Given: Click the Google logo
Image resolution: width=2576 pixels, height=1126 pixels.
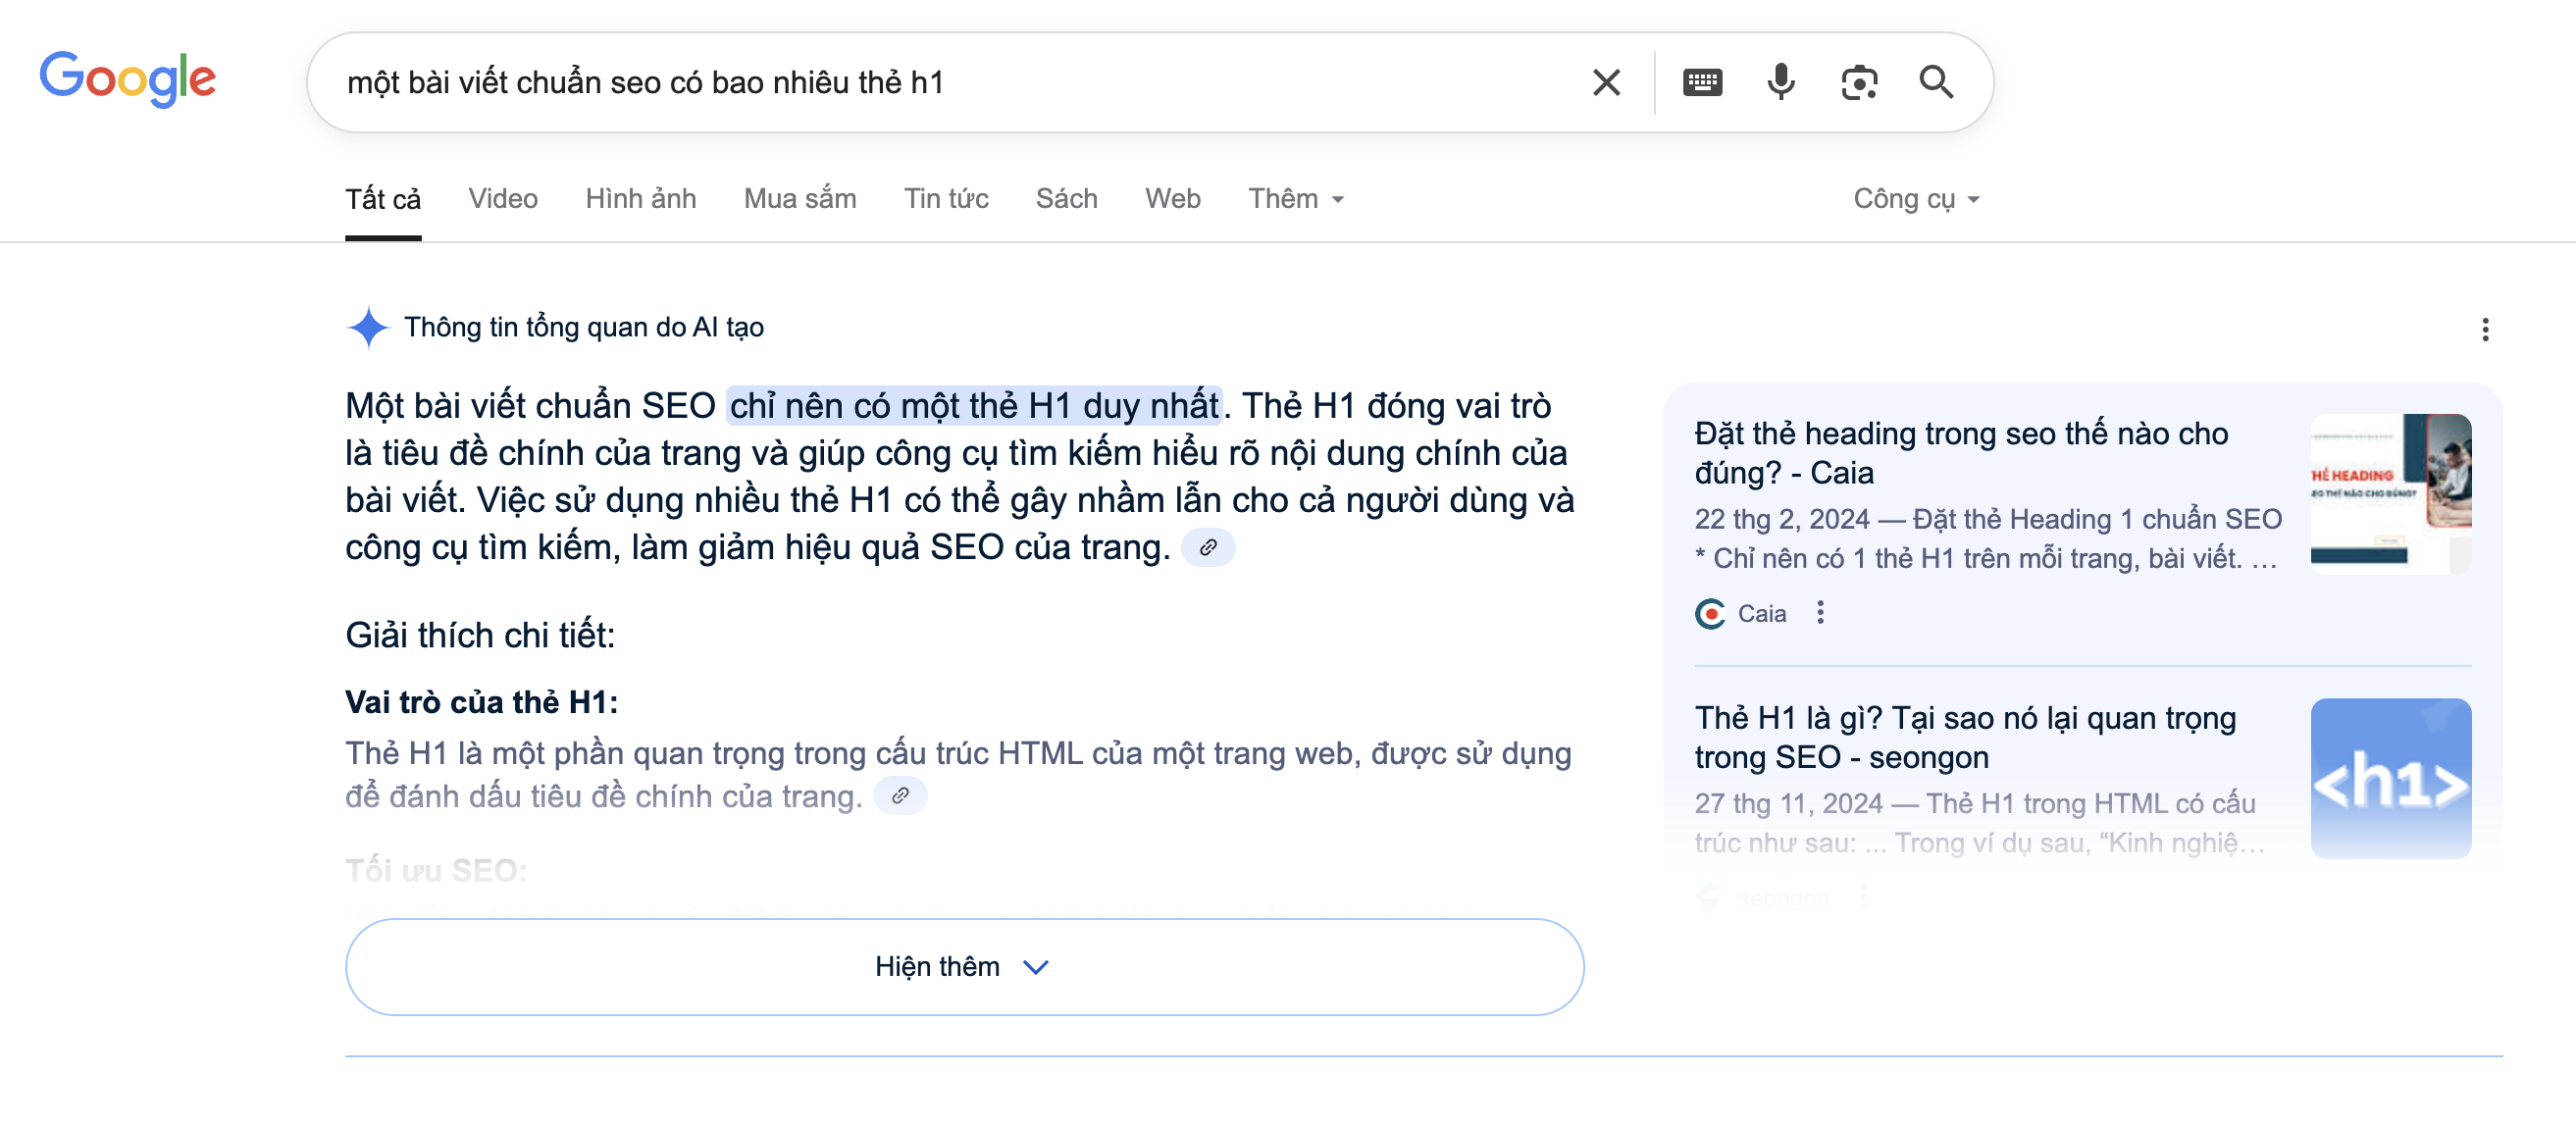Looking at the screenshot, I should point(128,79).
